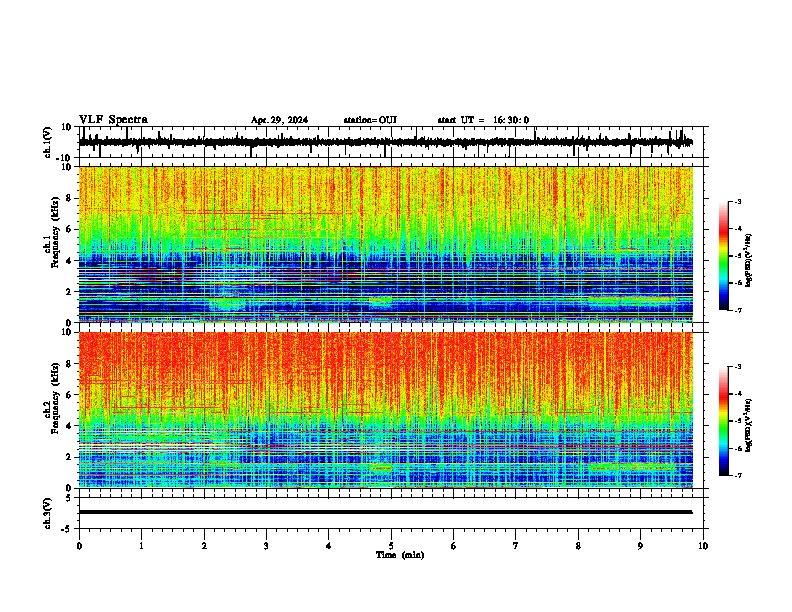
Task: Click time axis tick label "9"
Action: [640, 546]
